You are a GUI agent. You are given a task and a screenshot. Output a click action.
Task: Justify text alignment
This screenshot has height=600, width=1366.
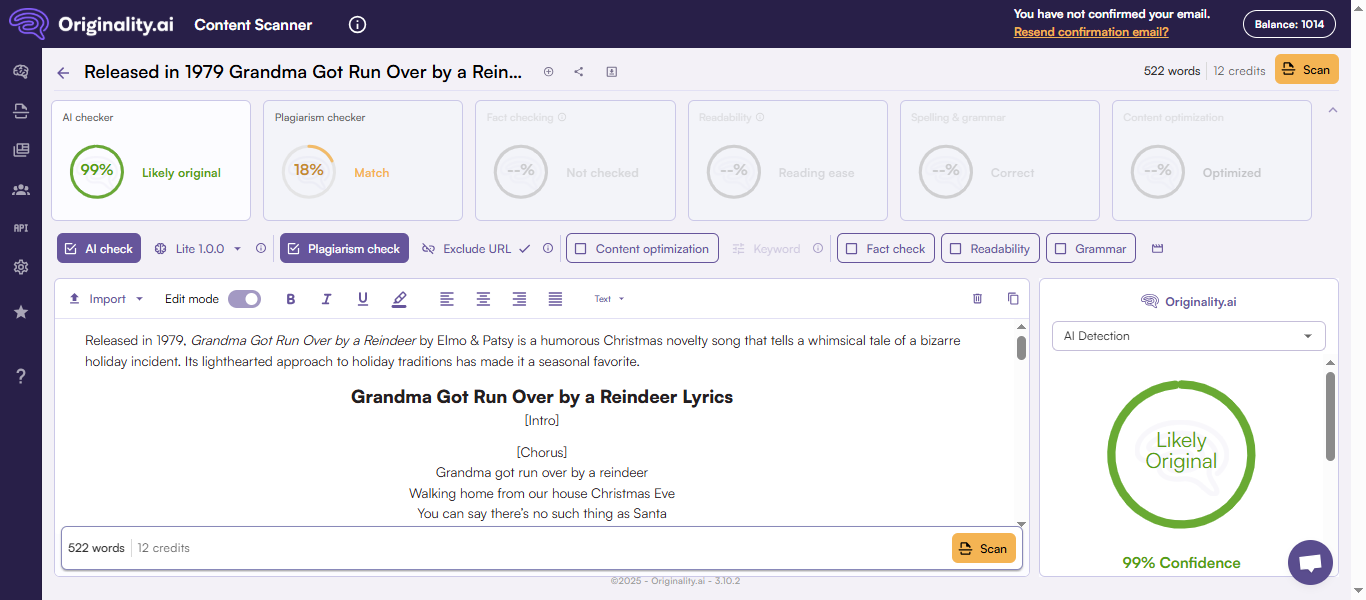click(555, 299)
